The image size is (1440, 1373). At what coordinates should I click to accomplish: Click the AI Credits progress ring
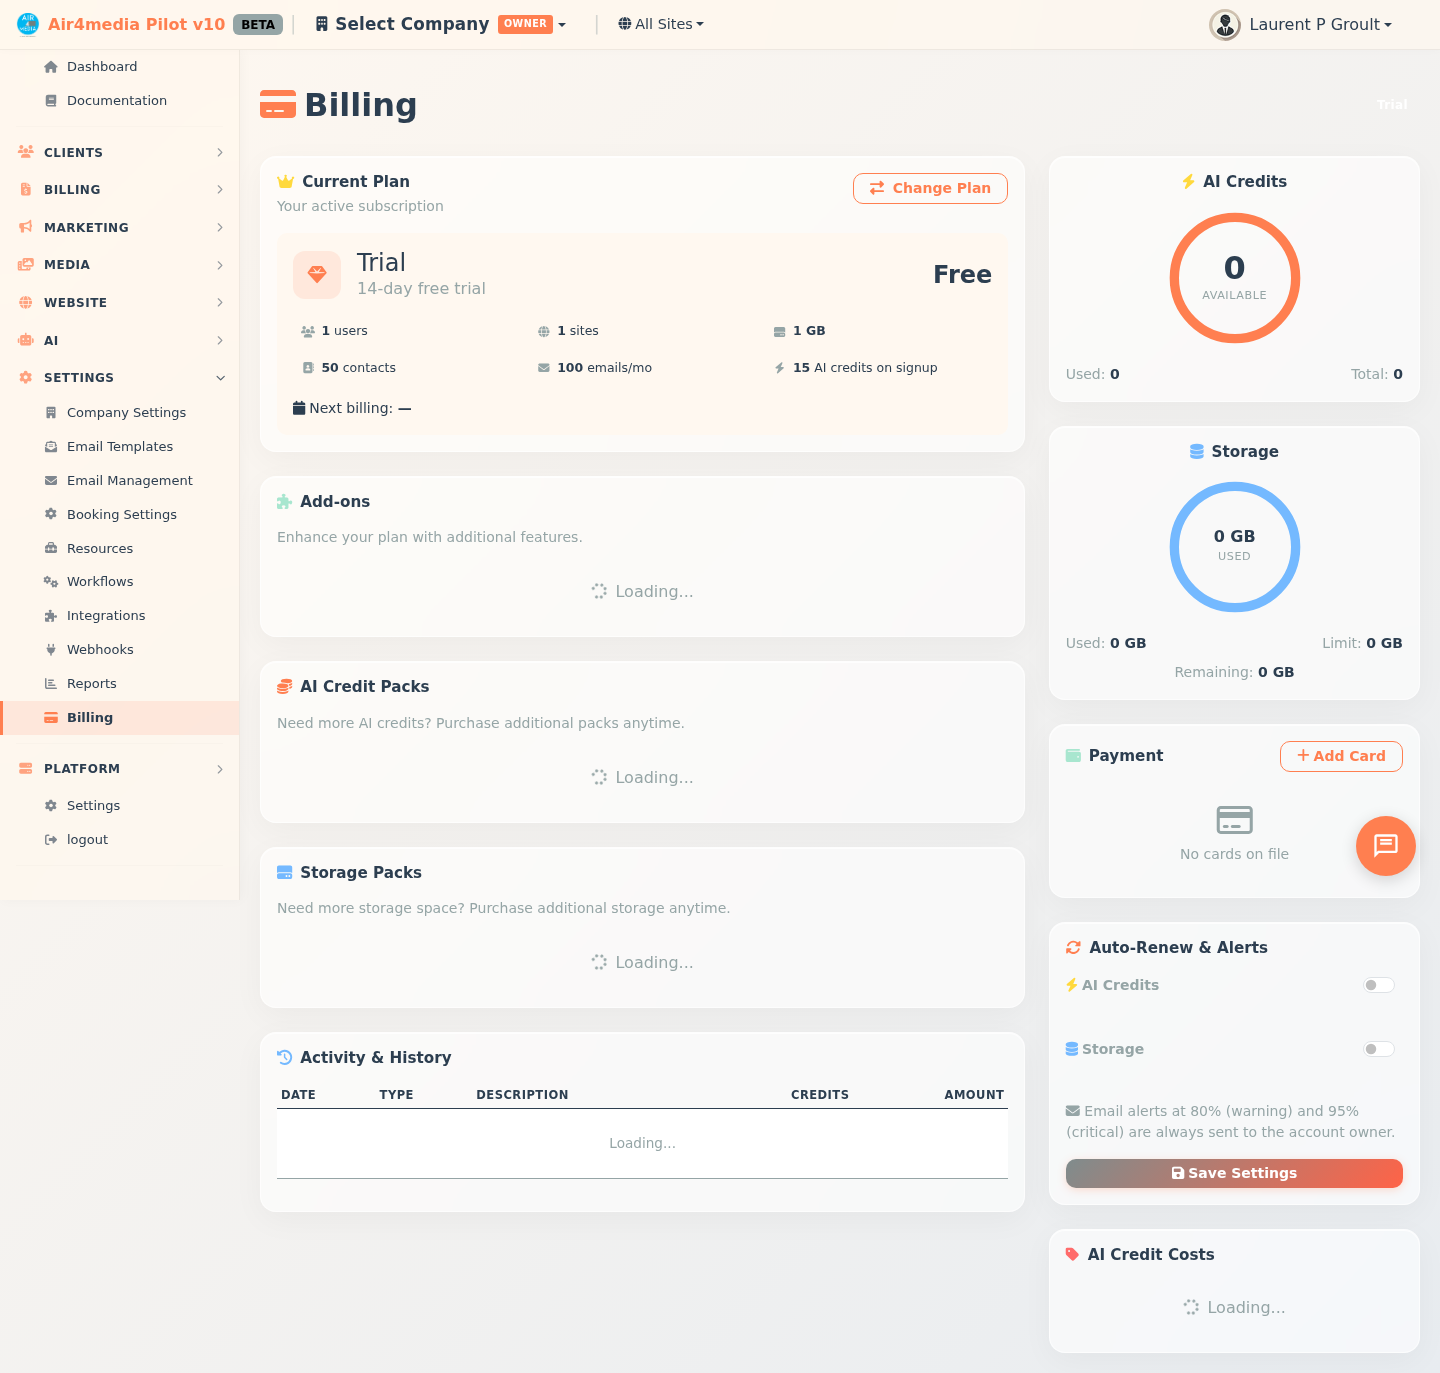pos(1234,278)
